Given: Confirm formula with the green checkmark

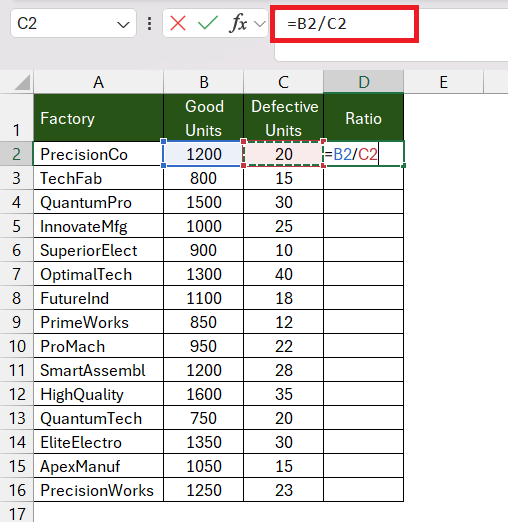Looking at the screenshot, I should pos(207,24).
